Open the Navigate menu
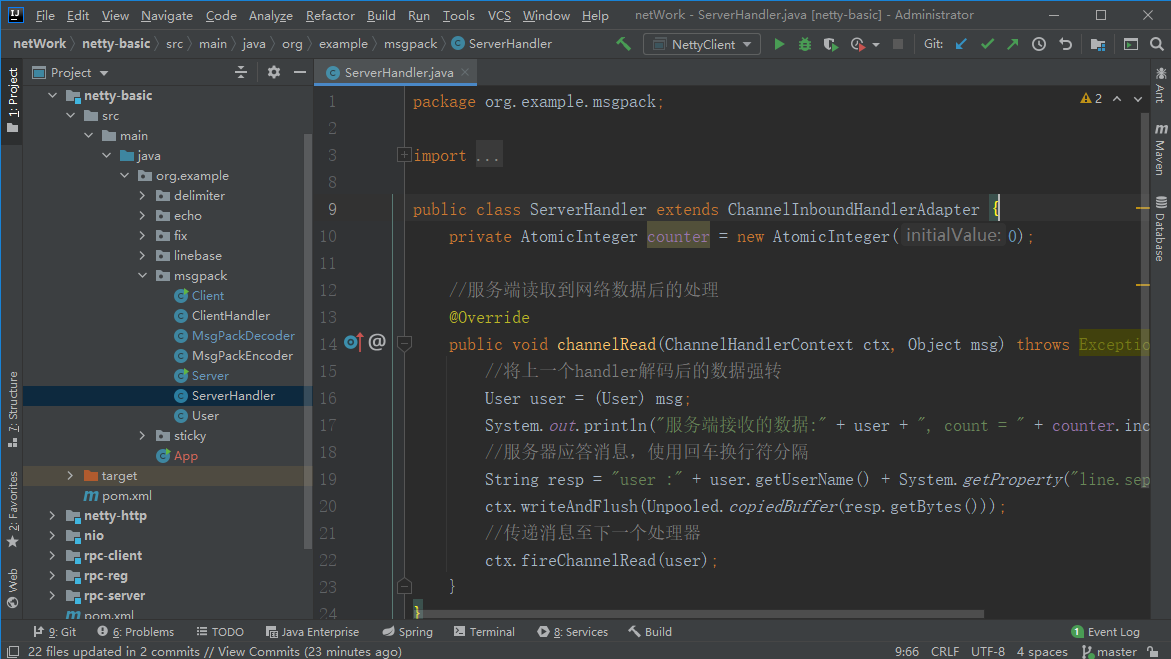Viewport: 1171px width, 659px height. click(x=167, y=15)
